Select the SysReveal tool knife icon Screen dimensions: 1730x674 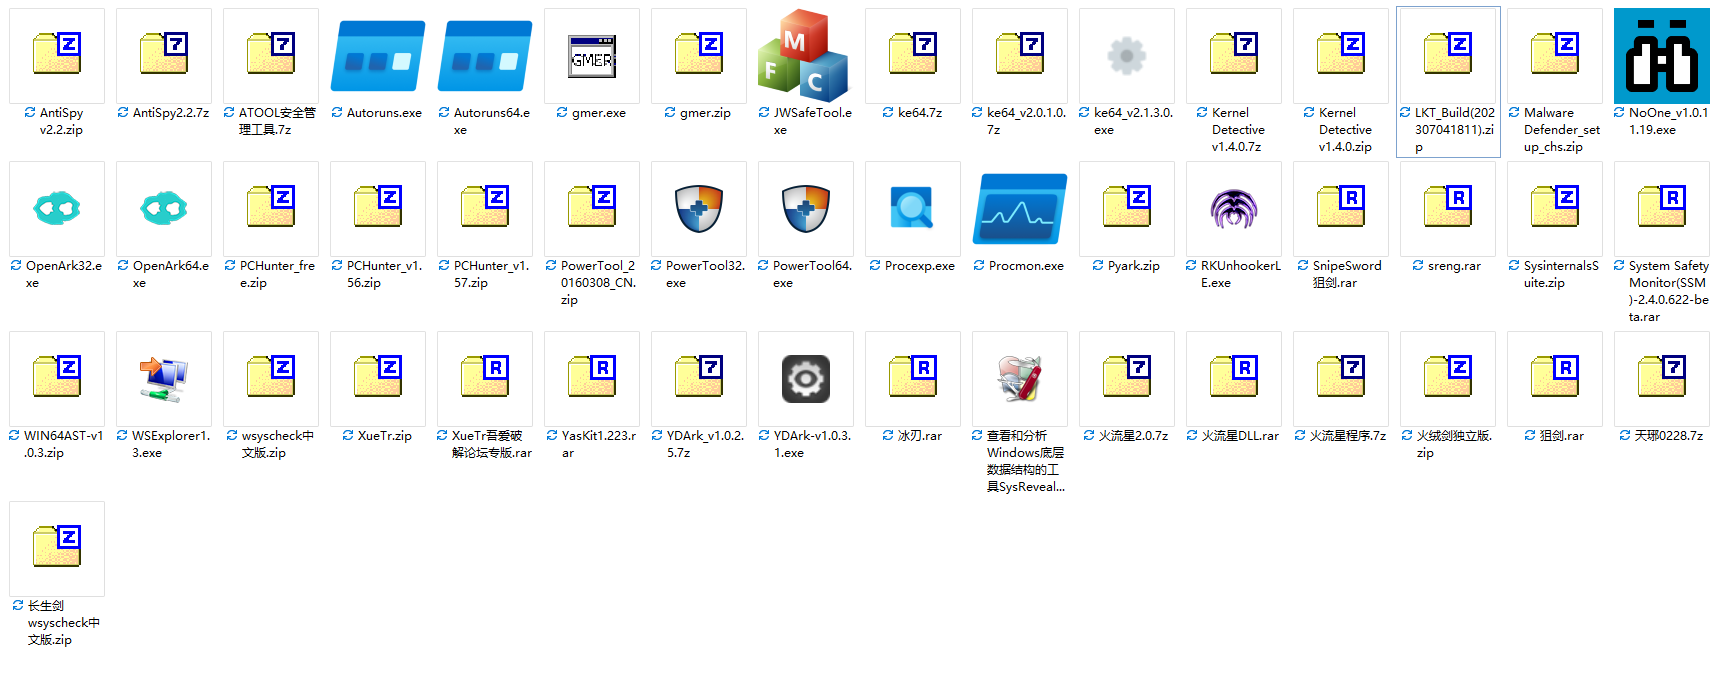click(x=1020, y=379)
